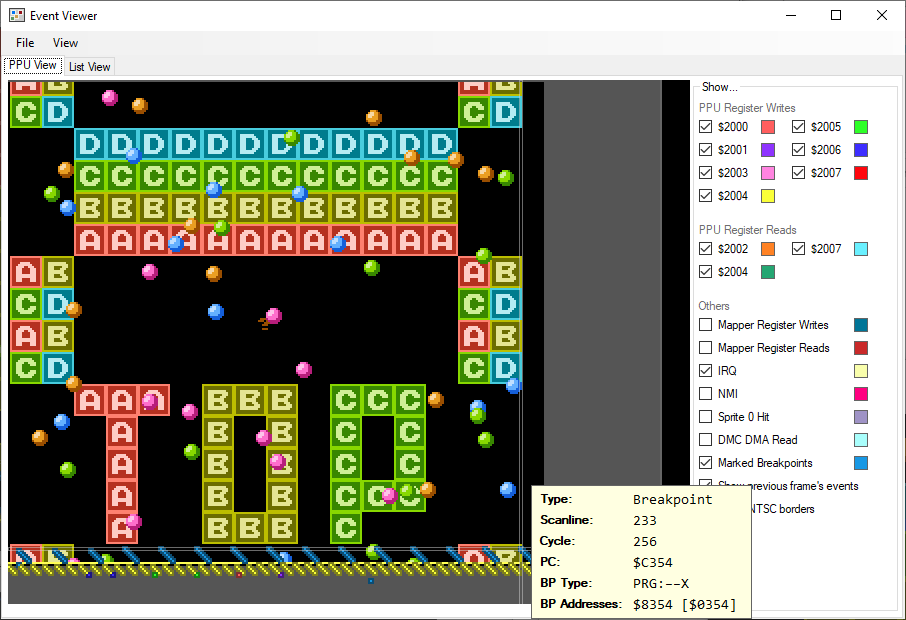Change the NMI color swatch
Image resolution: width=906 pixels, height=620 pixels.
click(x=861, y=394)
